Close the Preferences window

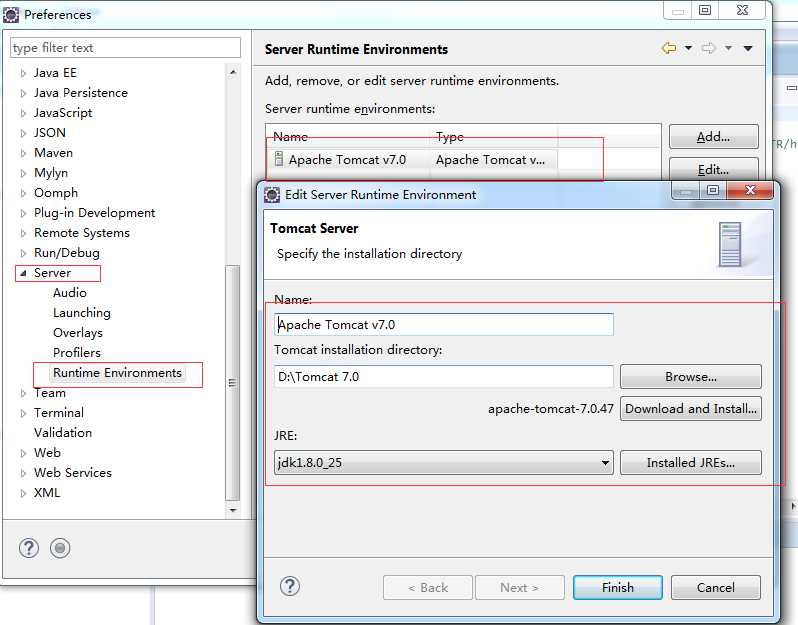coord(742,10)
